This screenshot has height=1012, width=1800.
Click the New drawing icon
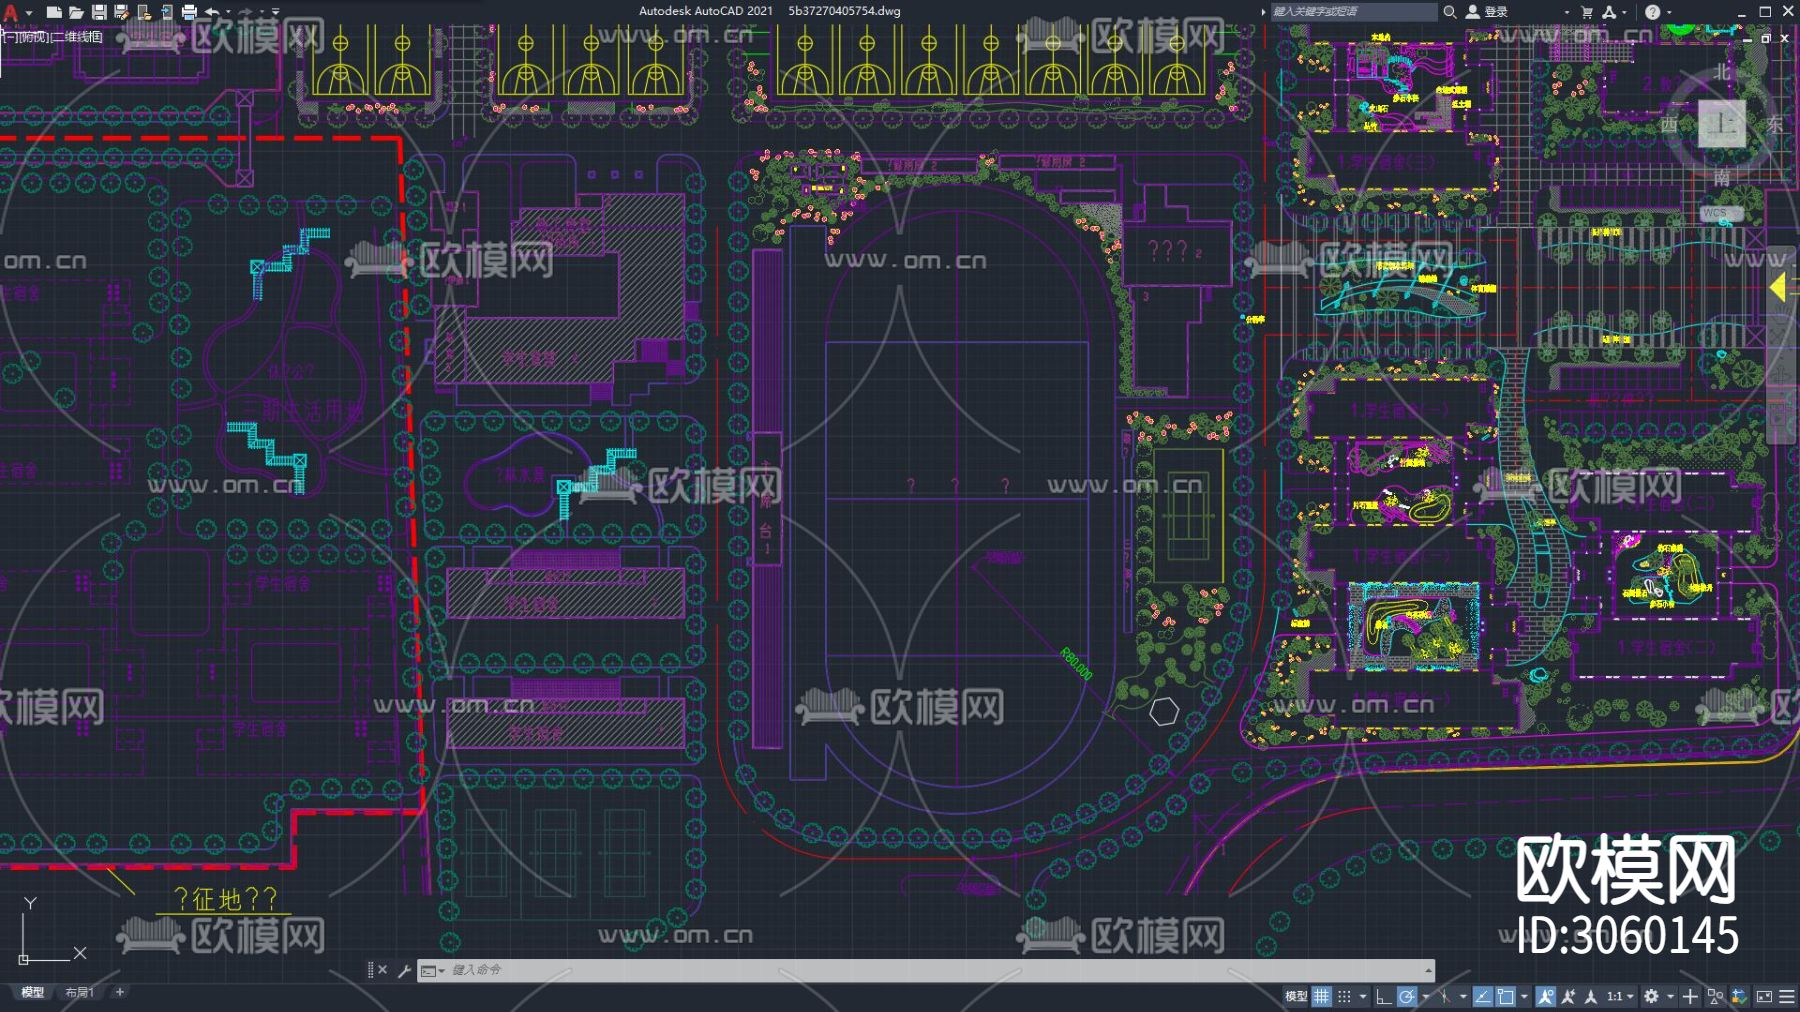[x=54, y=12]
